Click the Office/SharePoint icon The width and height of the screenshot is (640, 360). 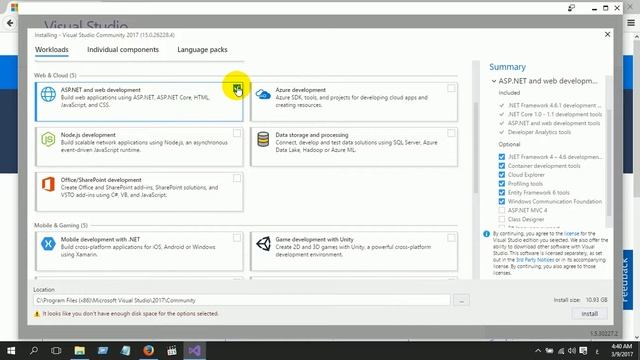point(48,184)
